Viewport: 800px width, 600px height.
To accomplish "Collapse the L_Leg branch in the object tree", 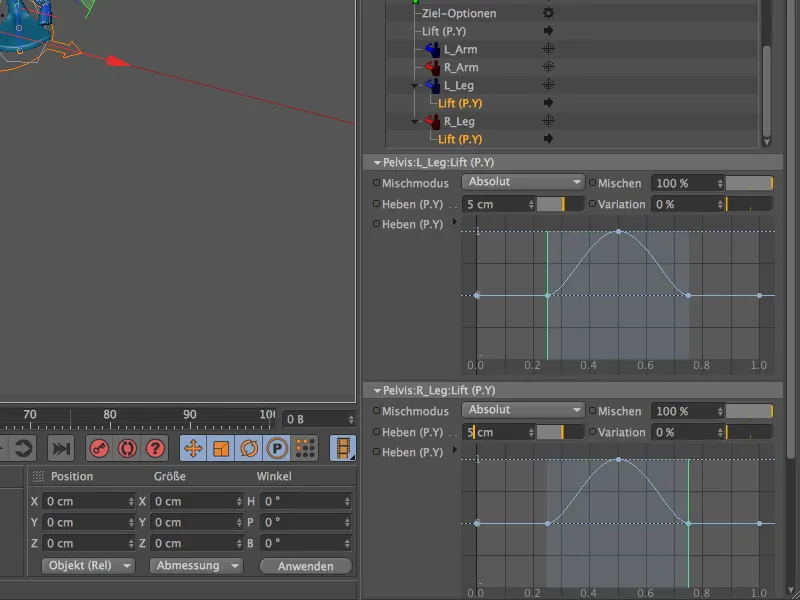I will click(x=414, y=83).
